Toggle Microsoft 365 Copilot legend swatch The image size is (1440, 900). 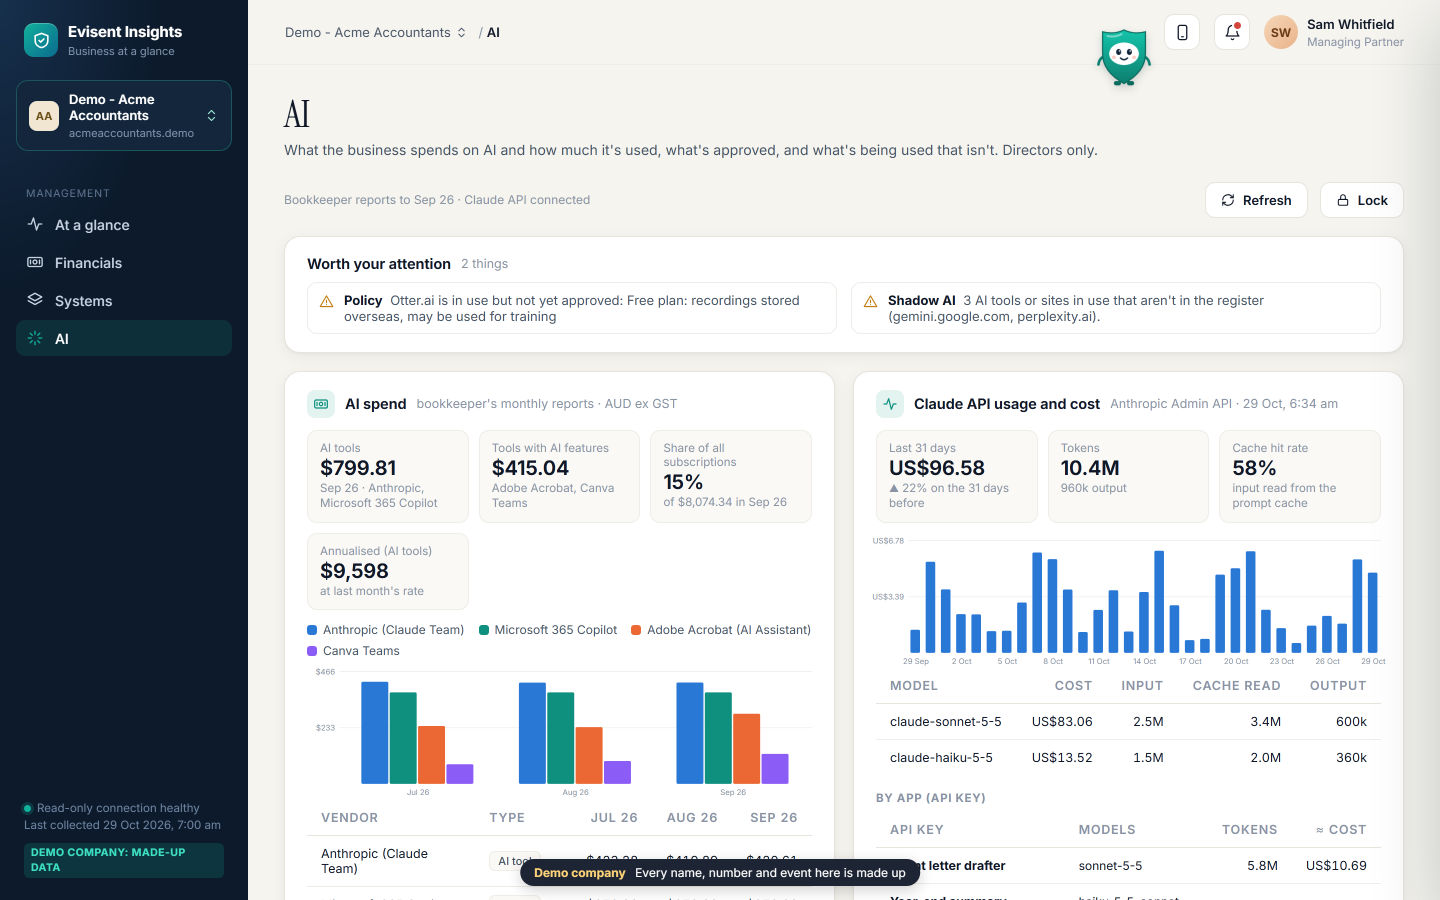(x=484, y=630)
